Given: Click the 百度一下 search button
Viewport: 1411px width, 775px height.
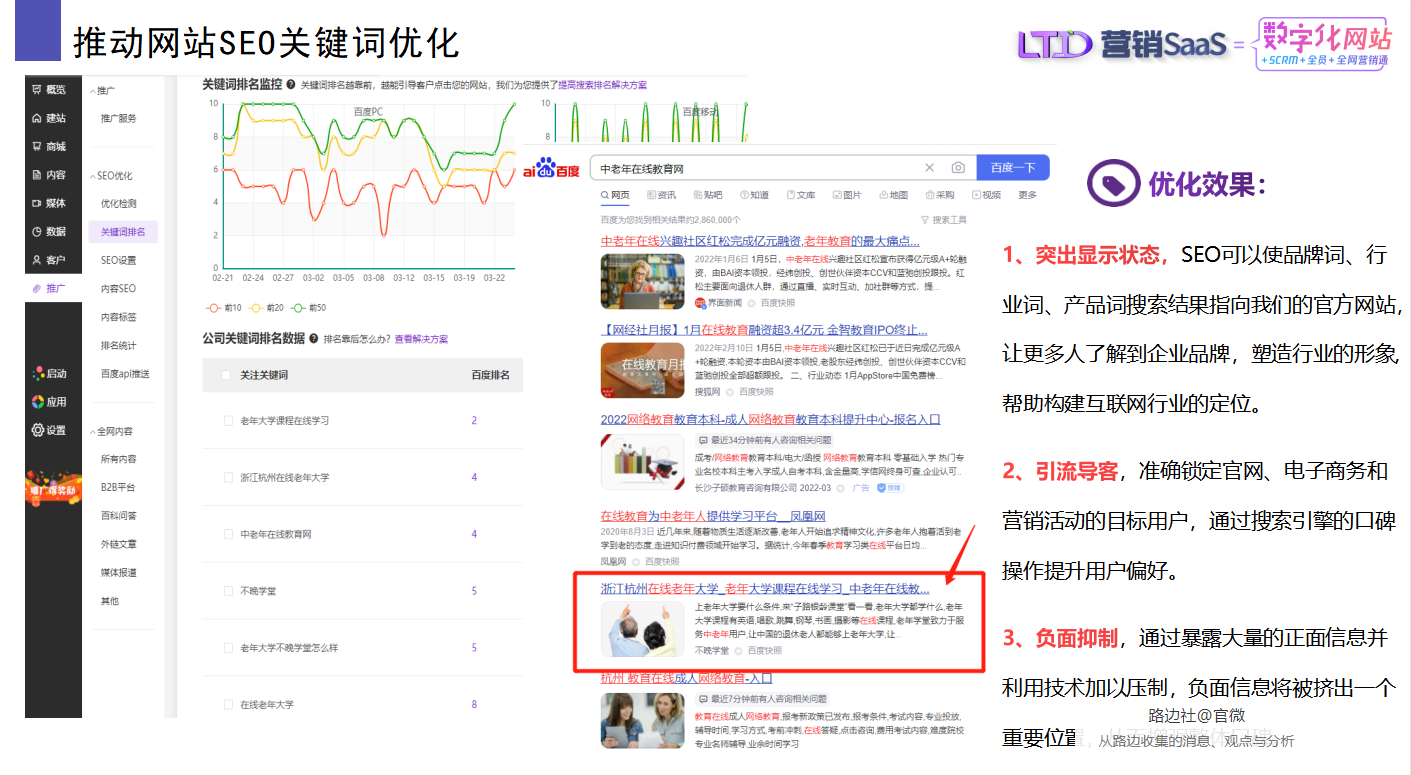Looking at the screenshot, I should tap(1013, 168).
